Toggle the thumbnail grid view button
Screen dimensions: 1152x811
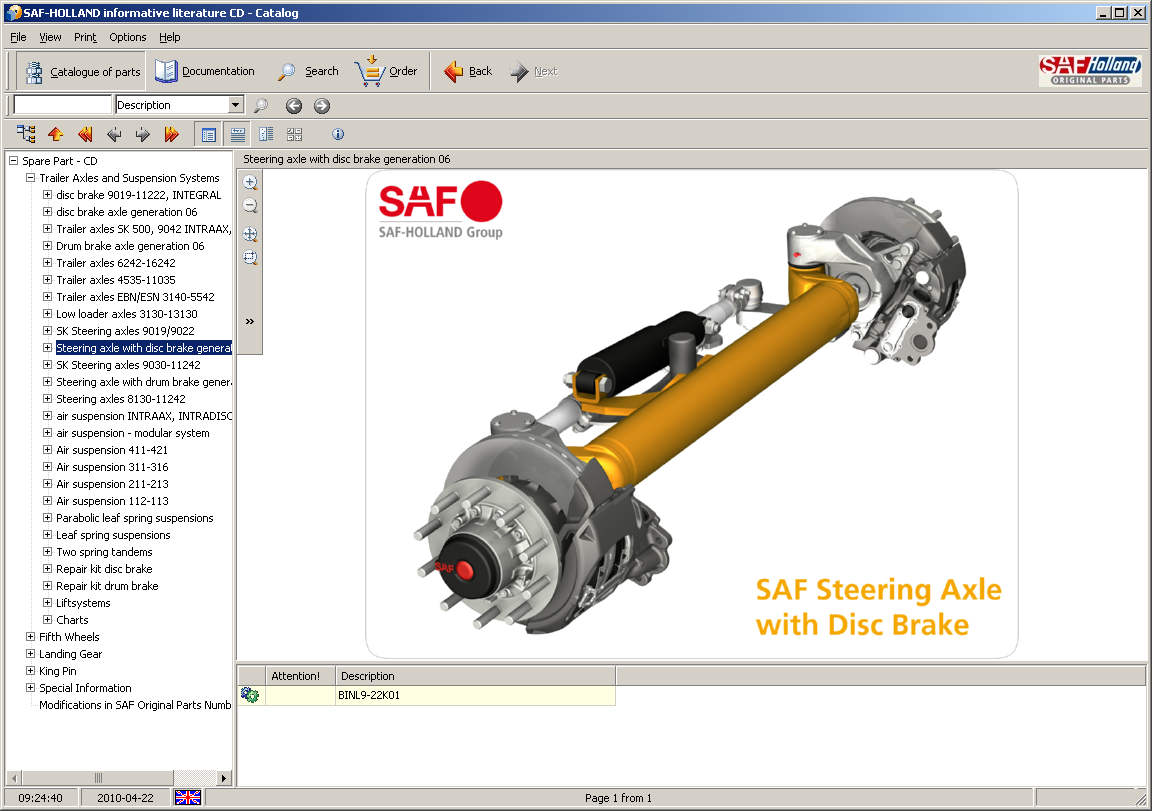[x=294, y=134]
